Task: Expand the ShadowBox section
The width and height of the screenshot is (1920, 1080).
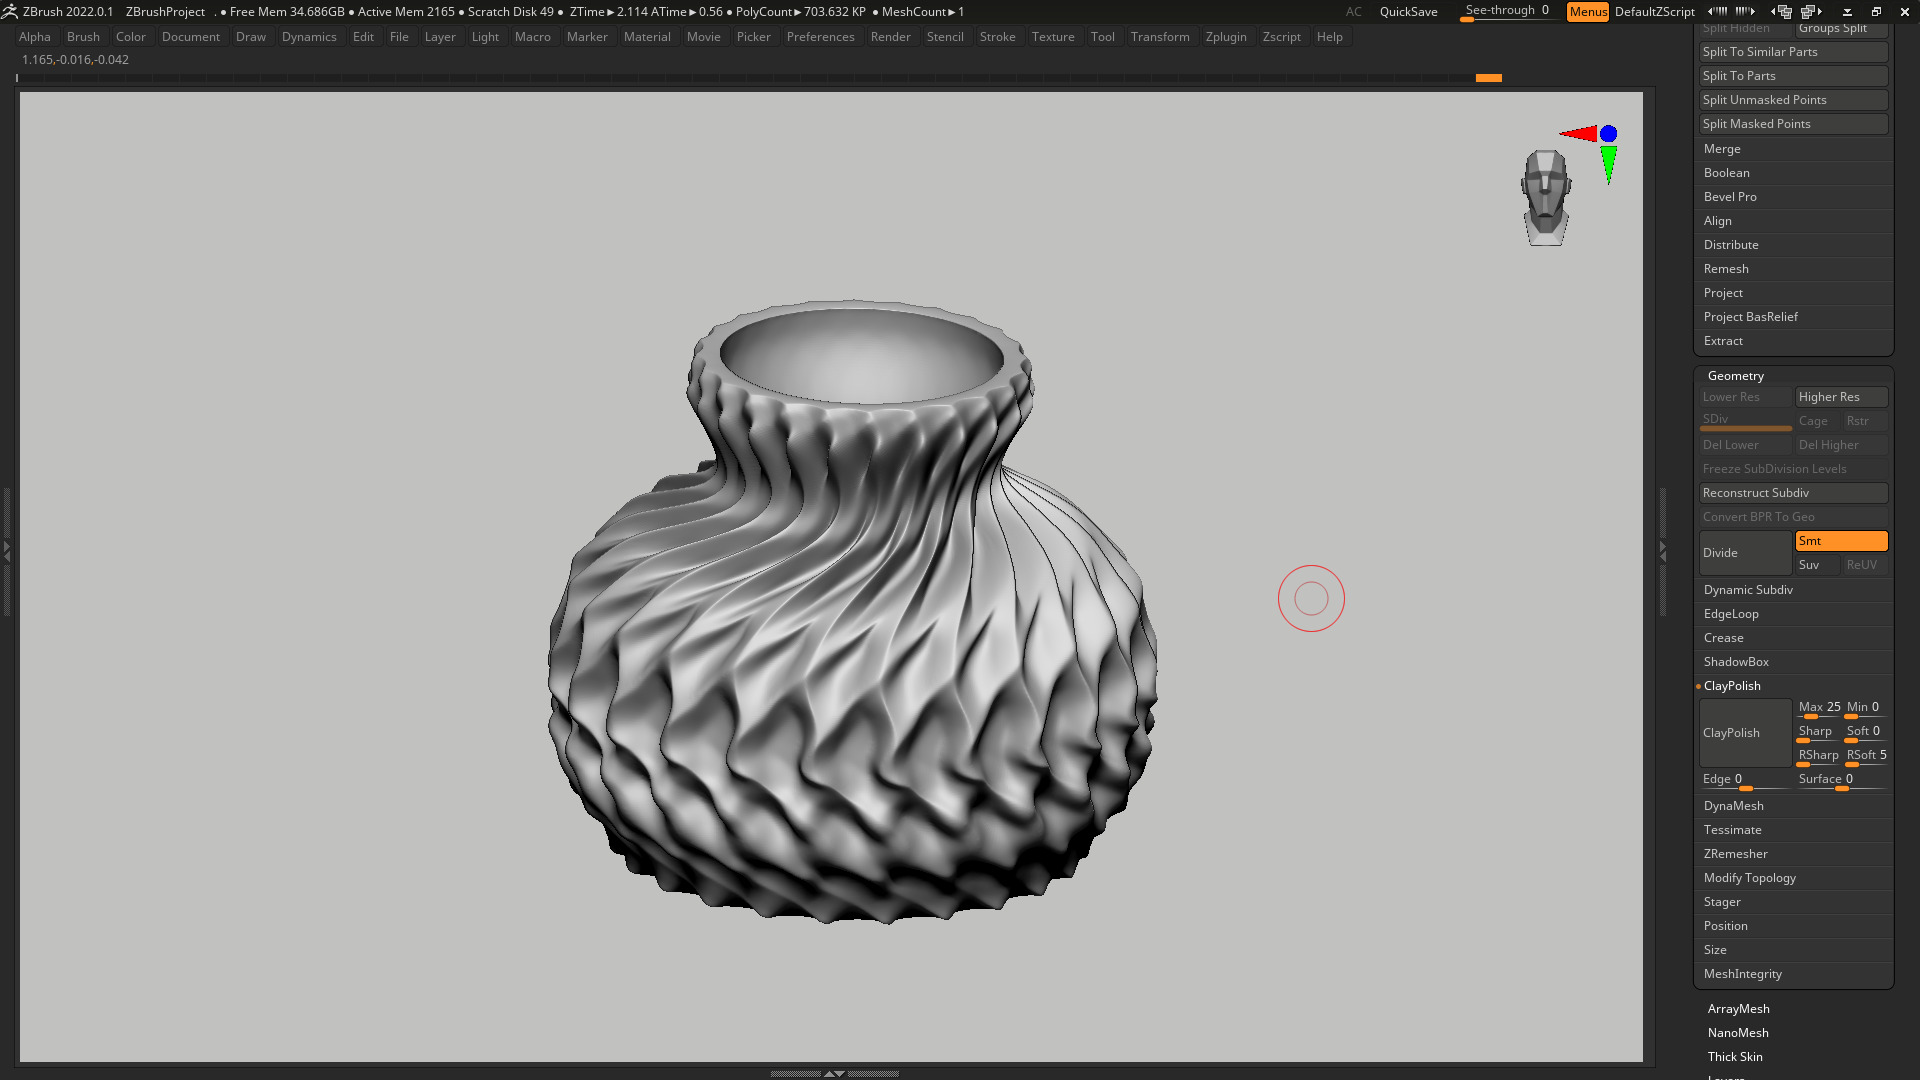Action: 1736,662
